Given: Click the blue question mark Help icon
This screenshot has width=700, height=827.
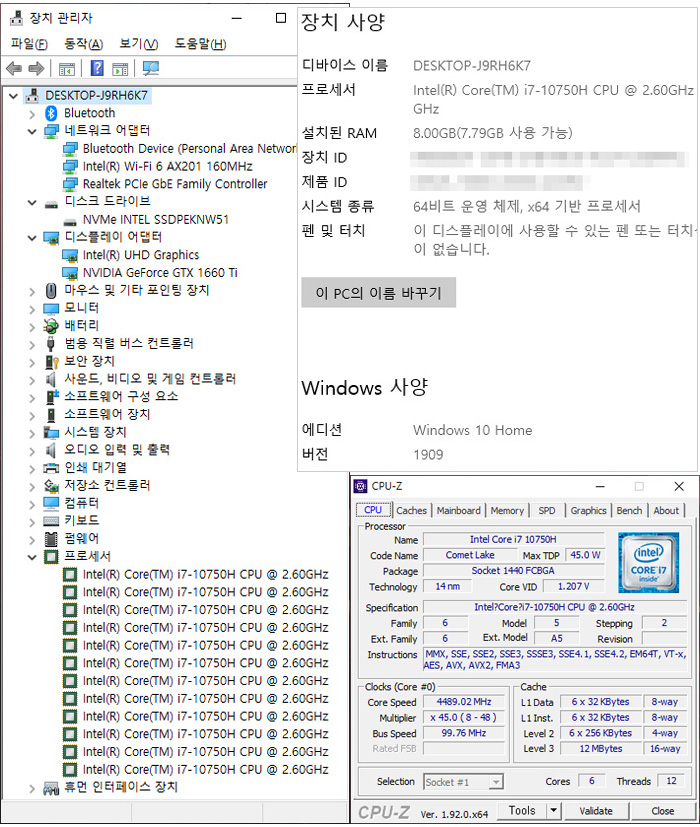Looking at the screenshot, I should 97,68.
